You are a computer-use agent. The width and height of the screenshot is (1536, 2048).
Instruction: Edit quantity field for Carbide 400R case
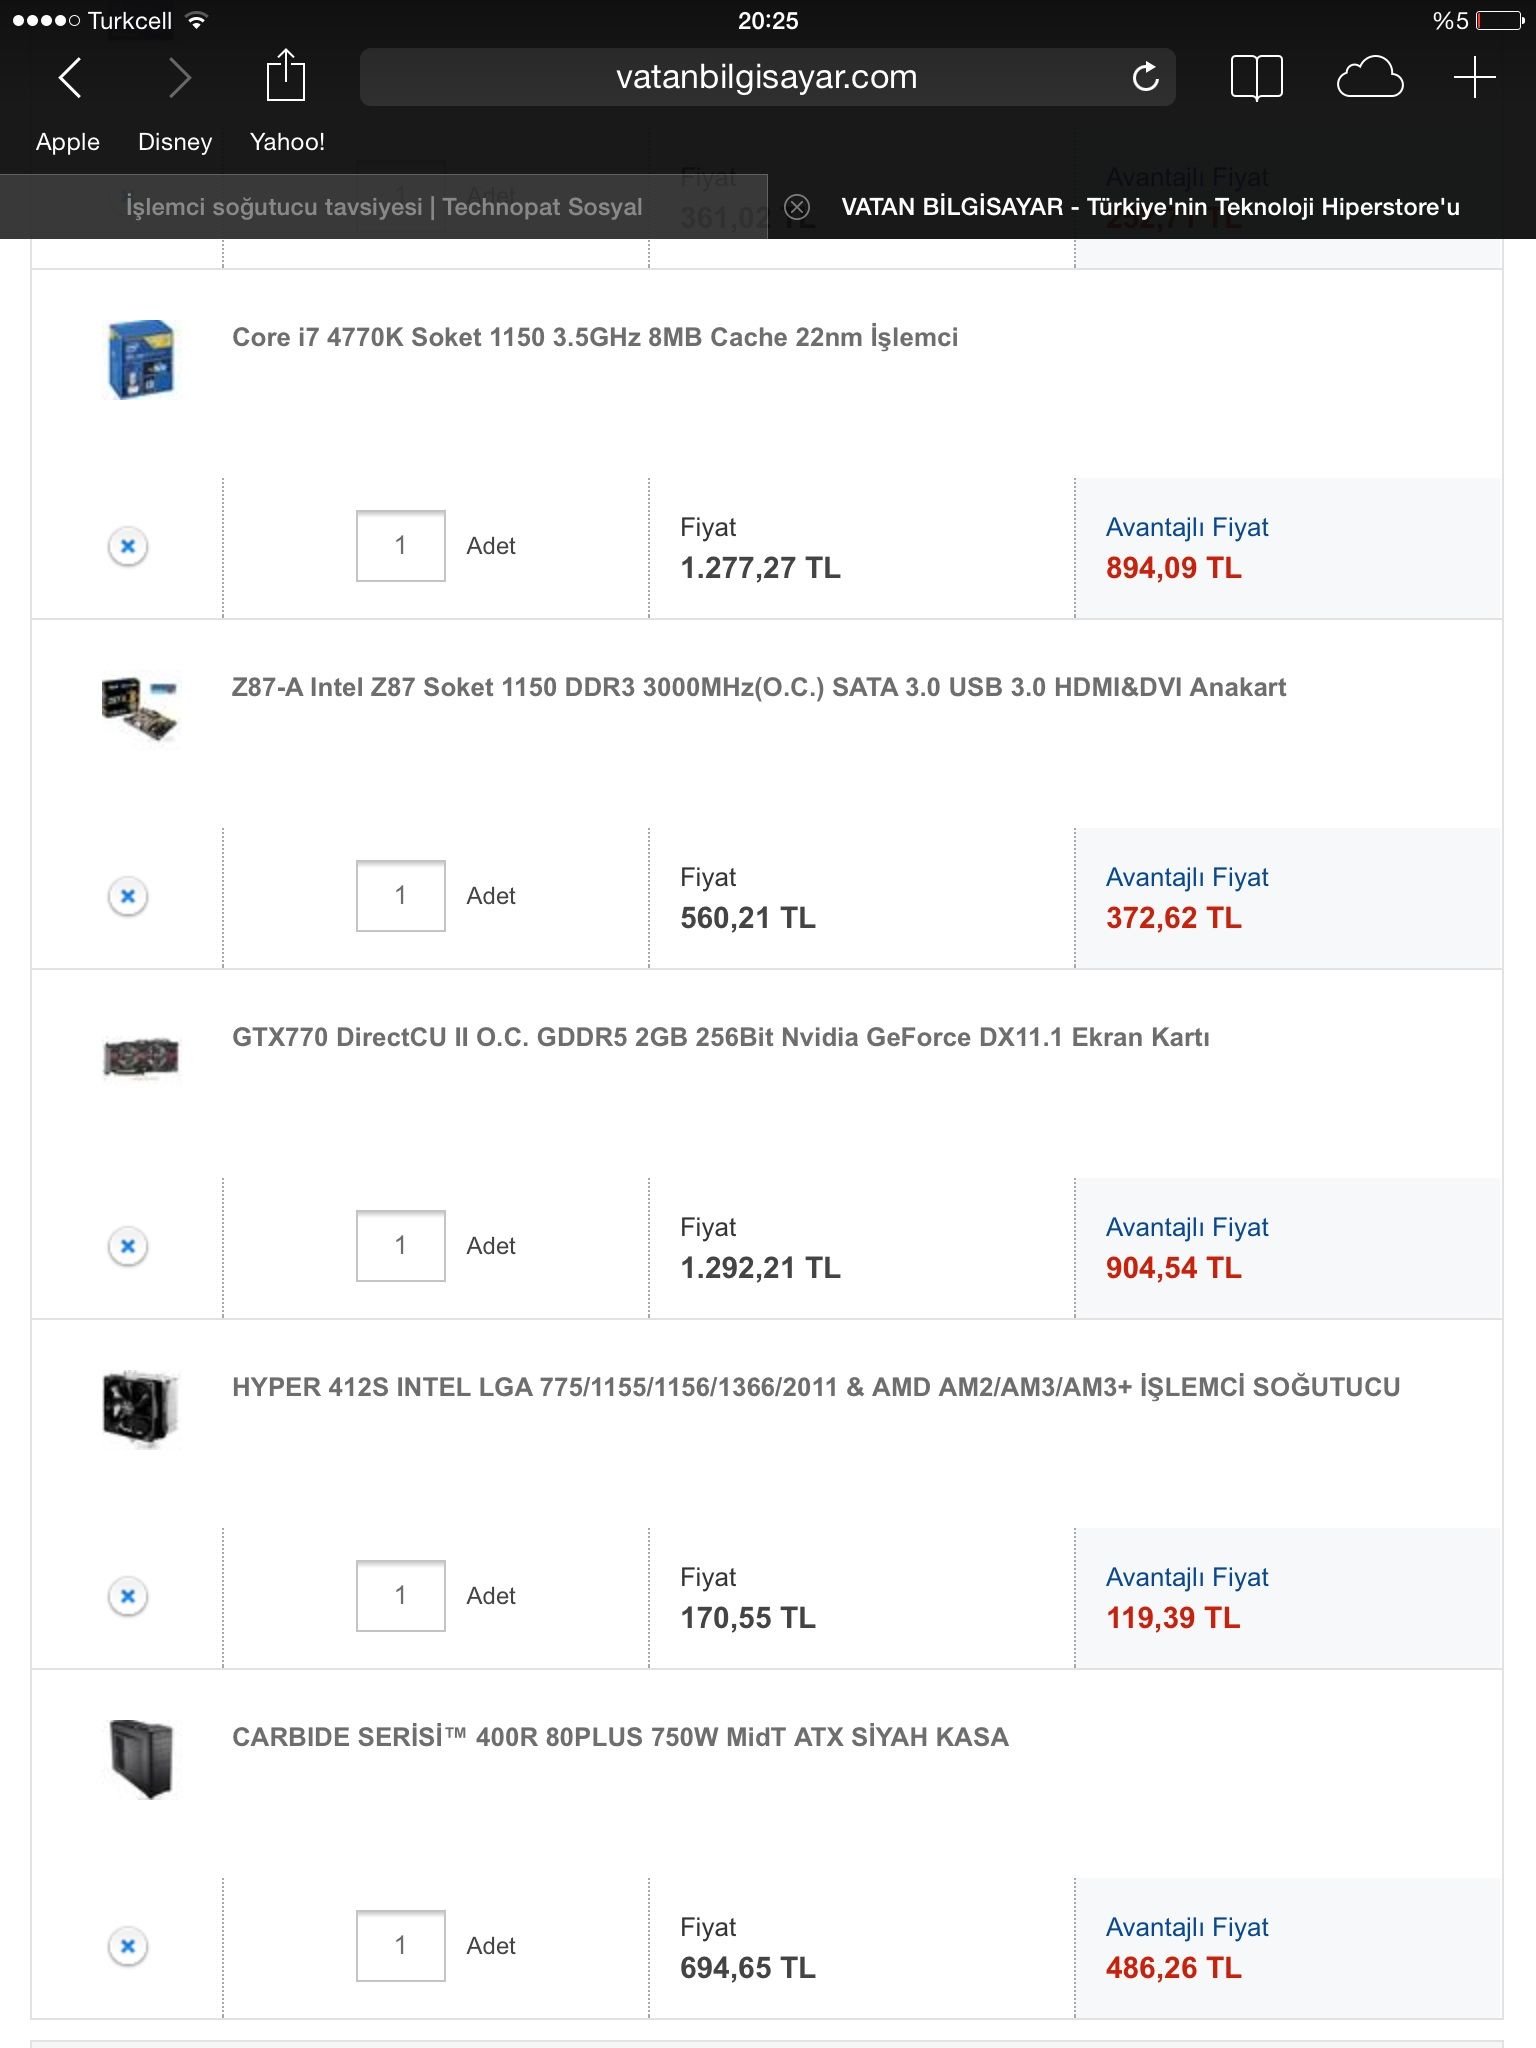pyautogui.click(x=400, y=1946)
